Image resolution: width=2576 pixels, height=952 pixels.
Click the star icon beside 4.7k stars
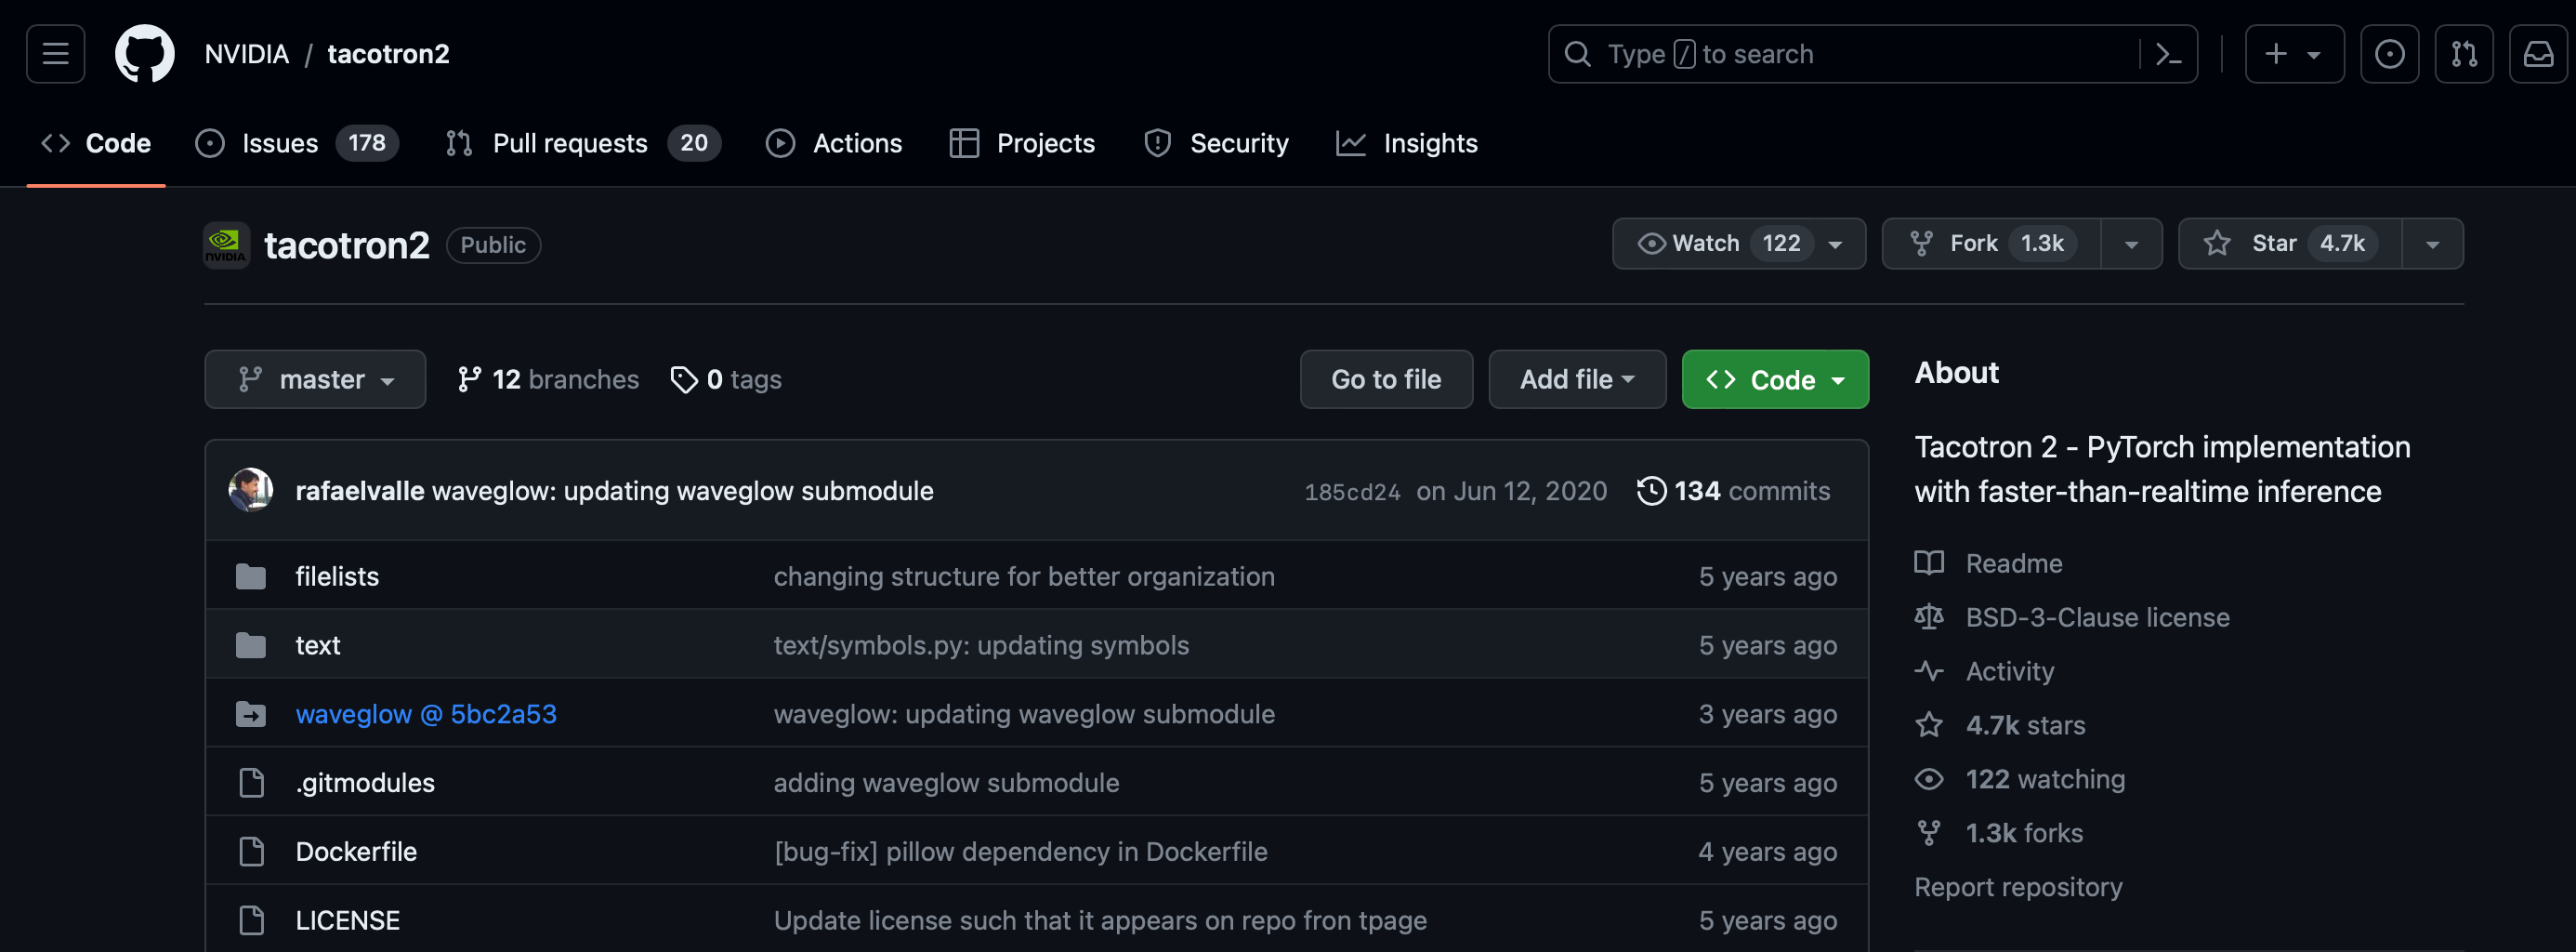(1928, 725)
